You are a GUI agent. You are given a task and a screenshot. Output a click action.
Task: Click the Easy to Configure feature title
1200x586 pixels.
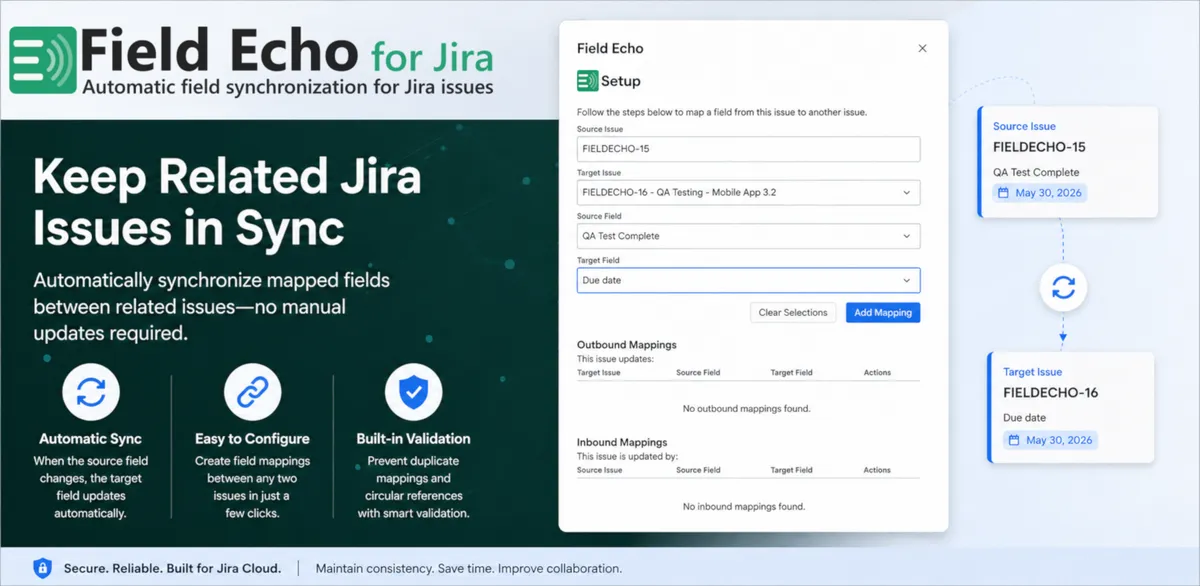coord(252,439)
